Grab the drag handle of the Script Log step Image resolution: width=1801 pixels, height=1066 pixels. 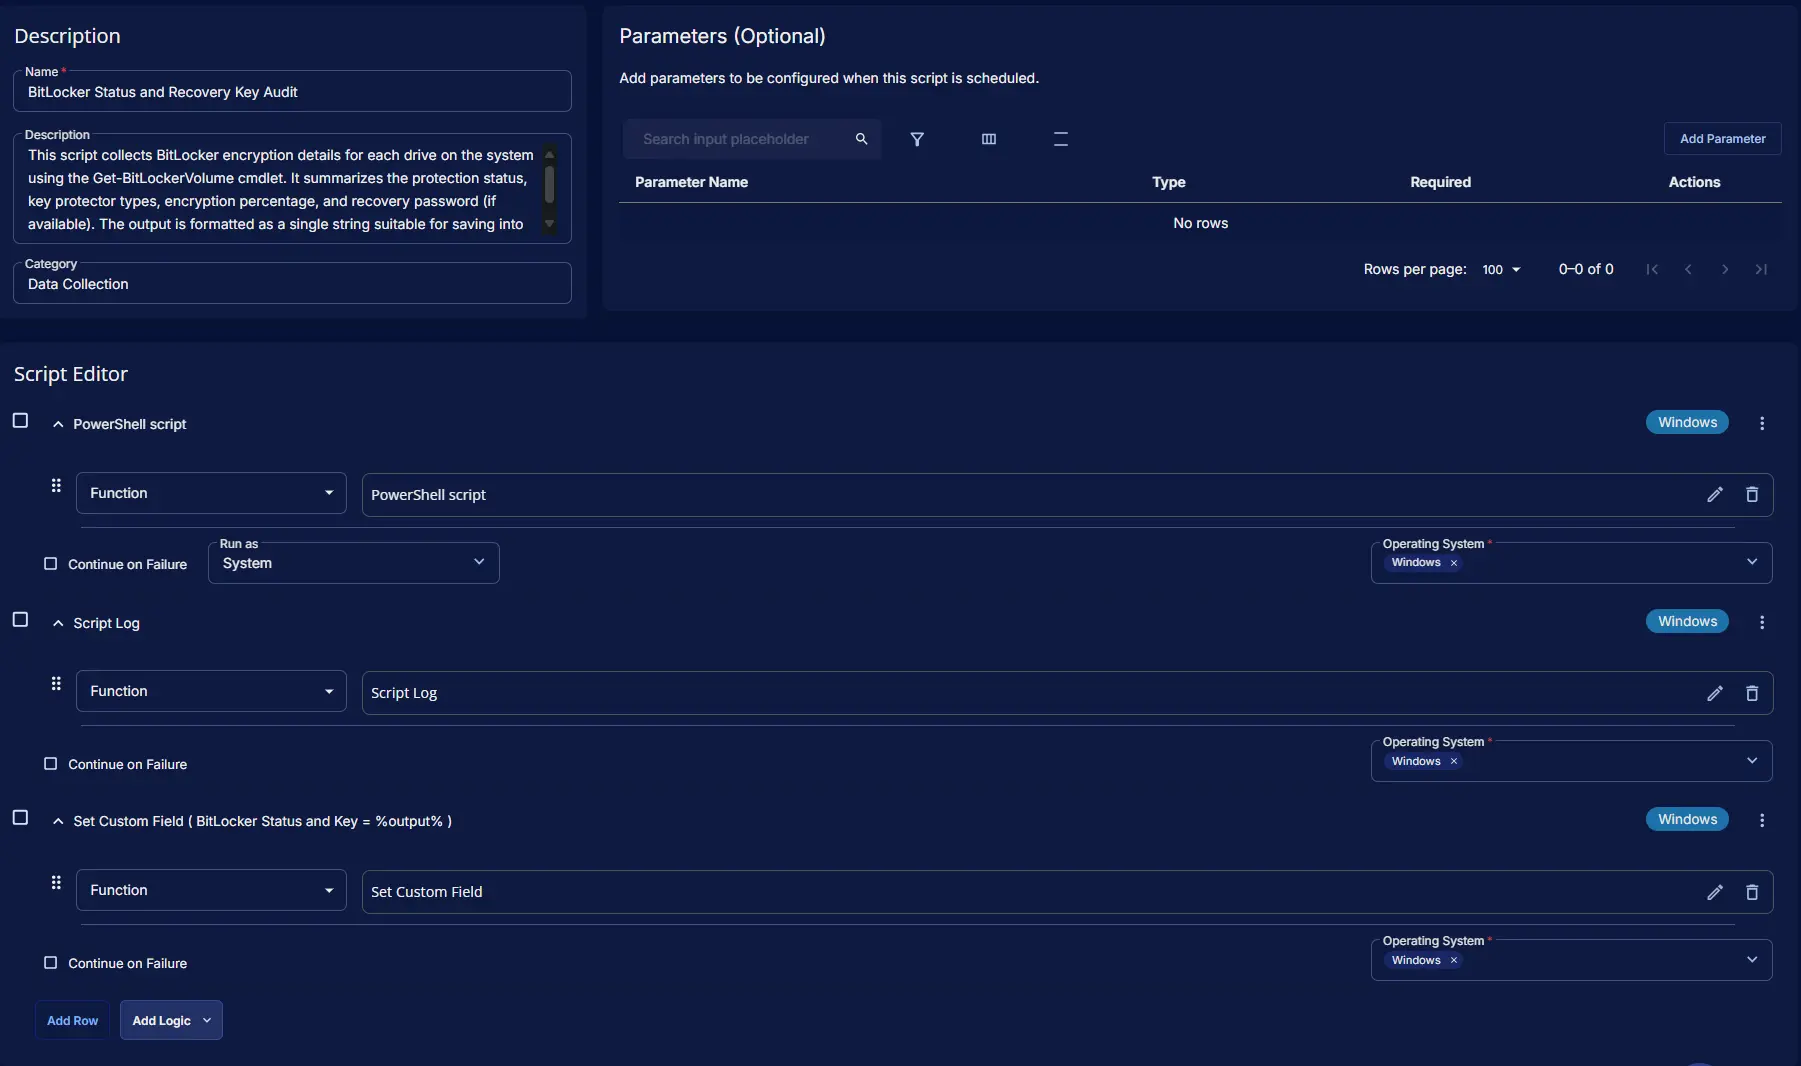pyautogui.click(x=56, y=684)
